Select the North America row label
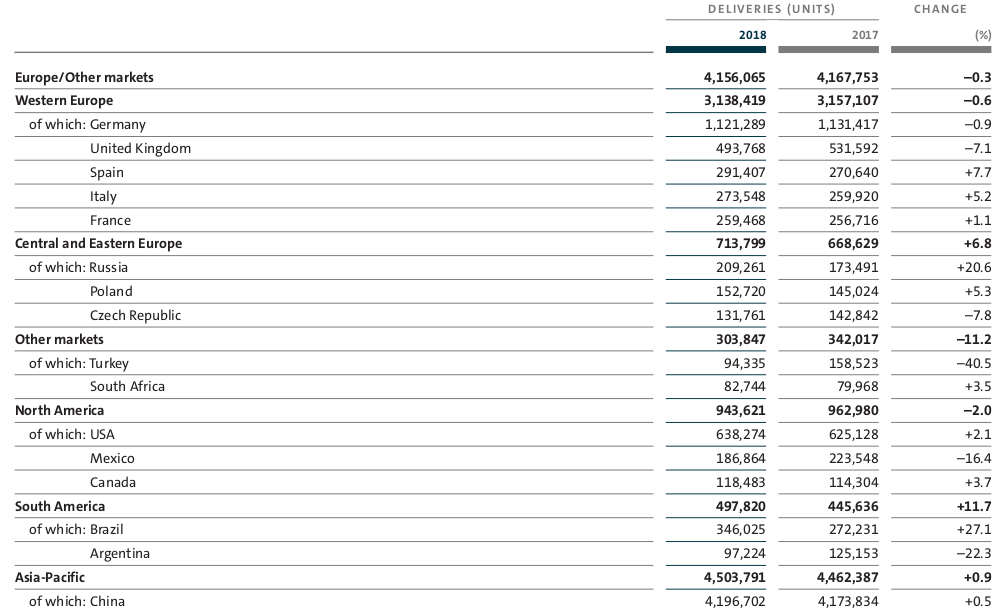 59,410
